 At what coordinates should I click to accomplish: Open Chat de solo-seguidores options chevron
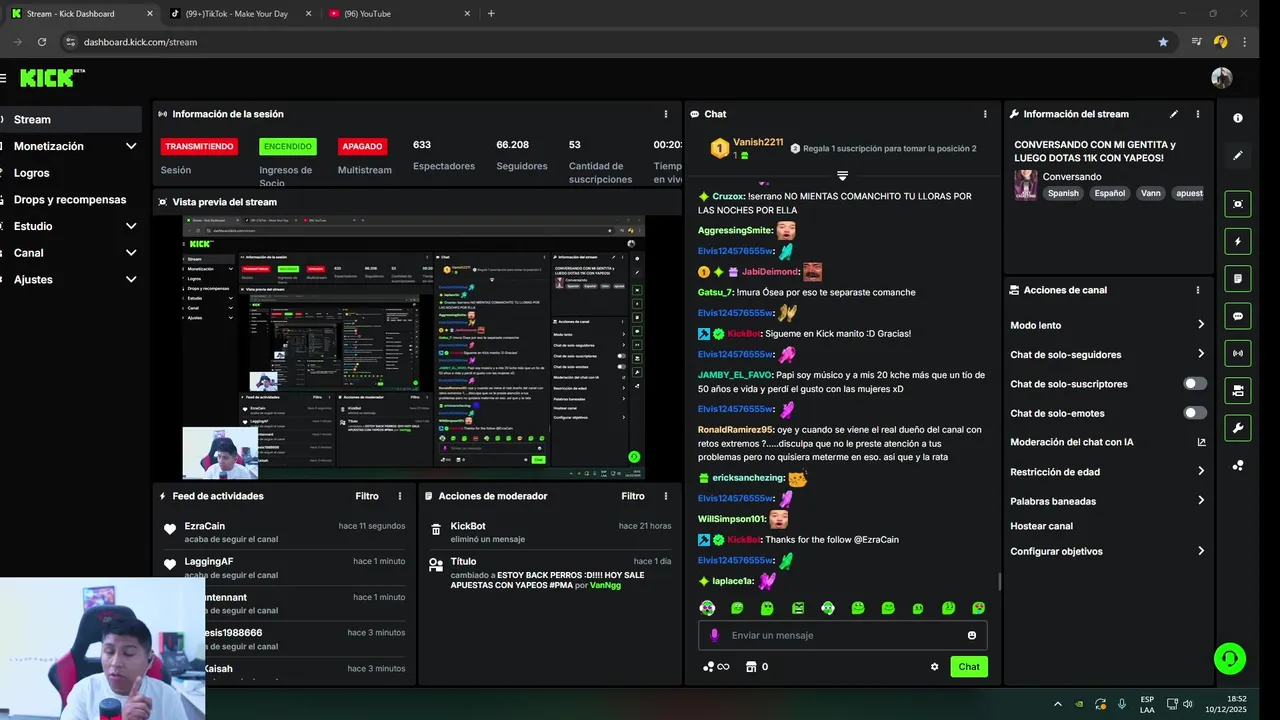1201,353
